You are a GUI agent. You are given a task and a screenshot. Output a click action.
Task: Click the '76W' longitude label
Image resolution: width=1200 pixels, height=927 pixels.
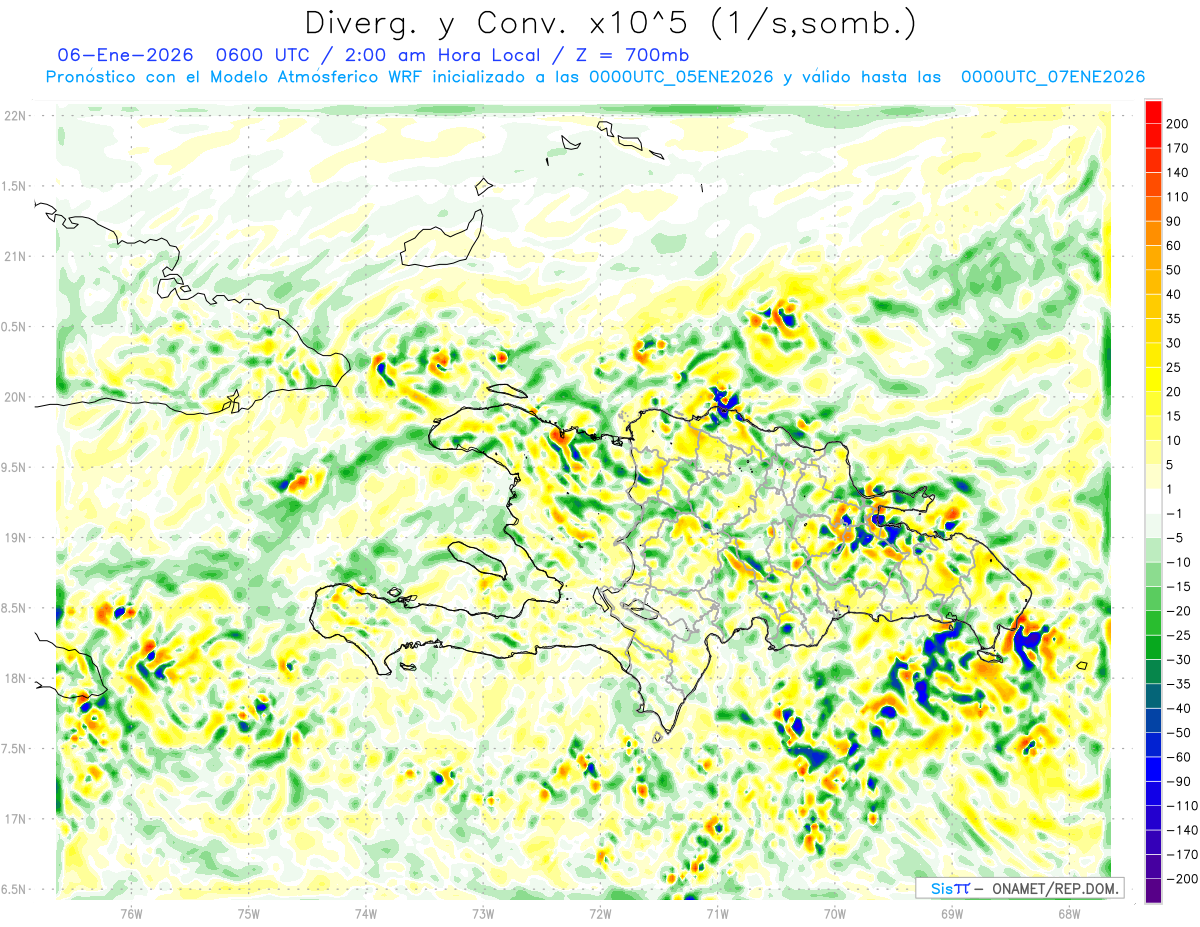tap(131, 914)
